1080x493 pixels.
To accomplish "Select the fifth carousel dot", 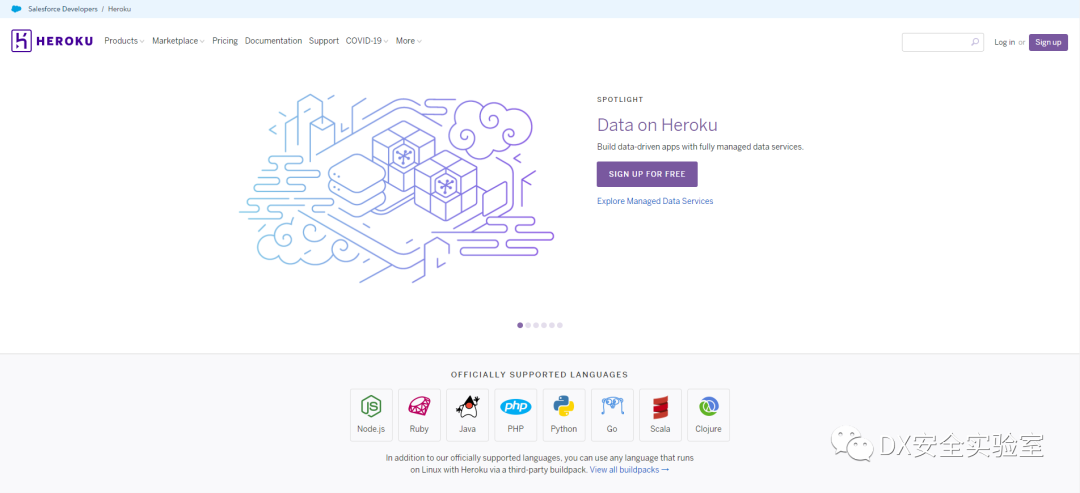I will pyautogui.click(x=552, y=325).
